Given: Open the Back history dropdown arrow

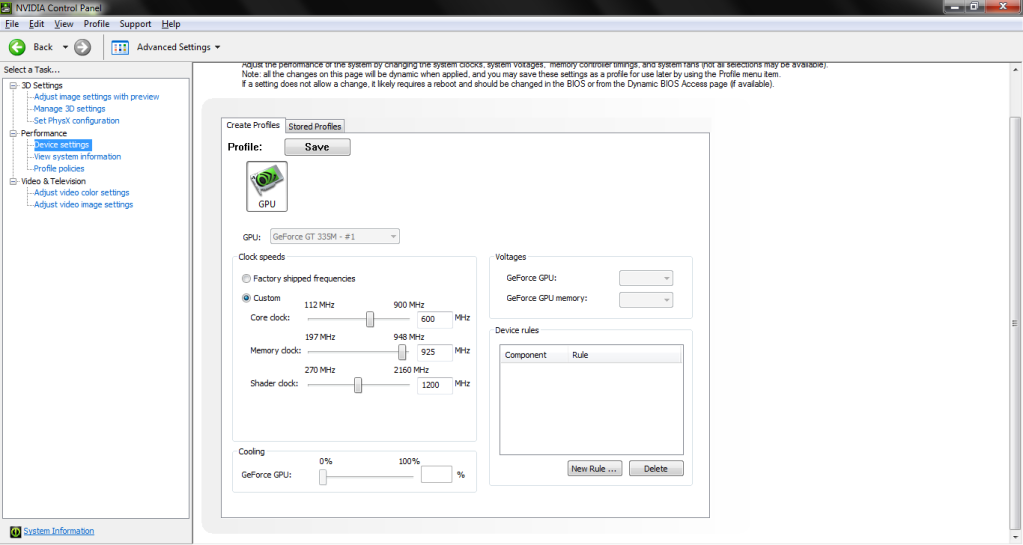Looking at the screenshot, I should (65, 47).
